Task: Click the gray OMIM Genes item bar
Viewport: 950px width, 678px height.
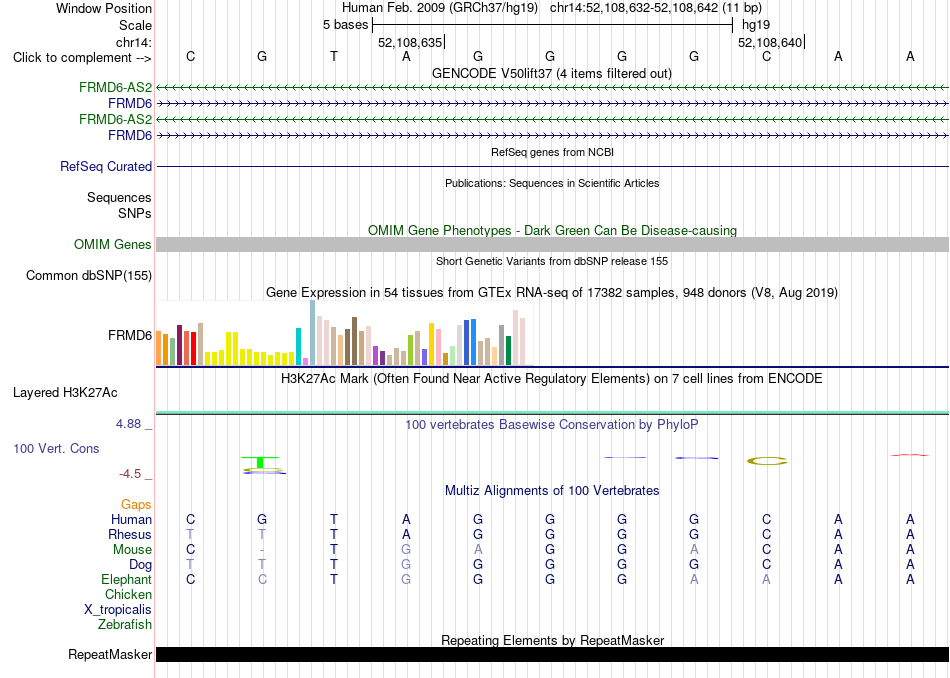Action: (x=552, y=244)
